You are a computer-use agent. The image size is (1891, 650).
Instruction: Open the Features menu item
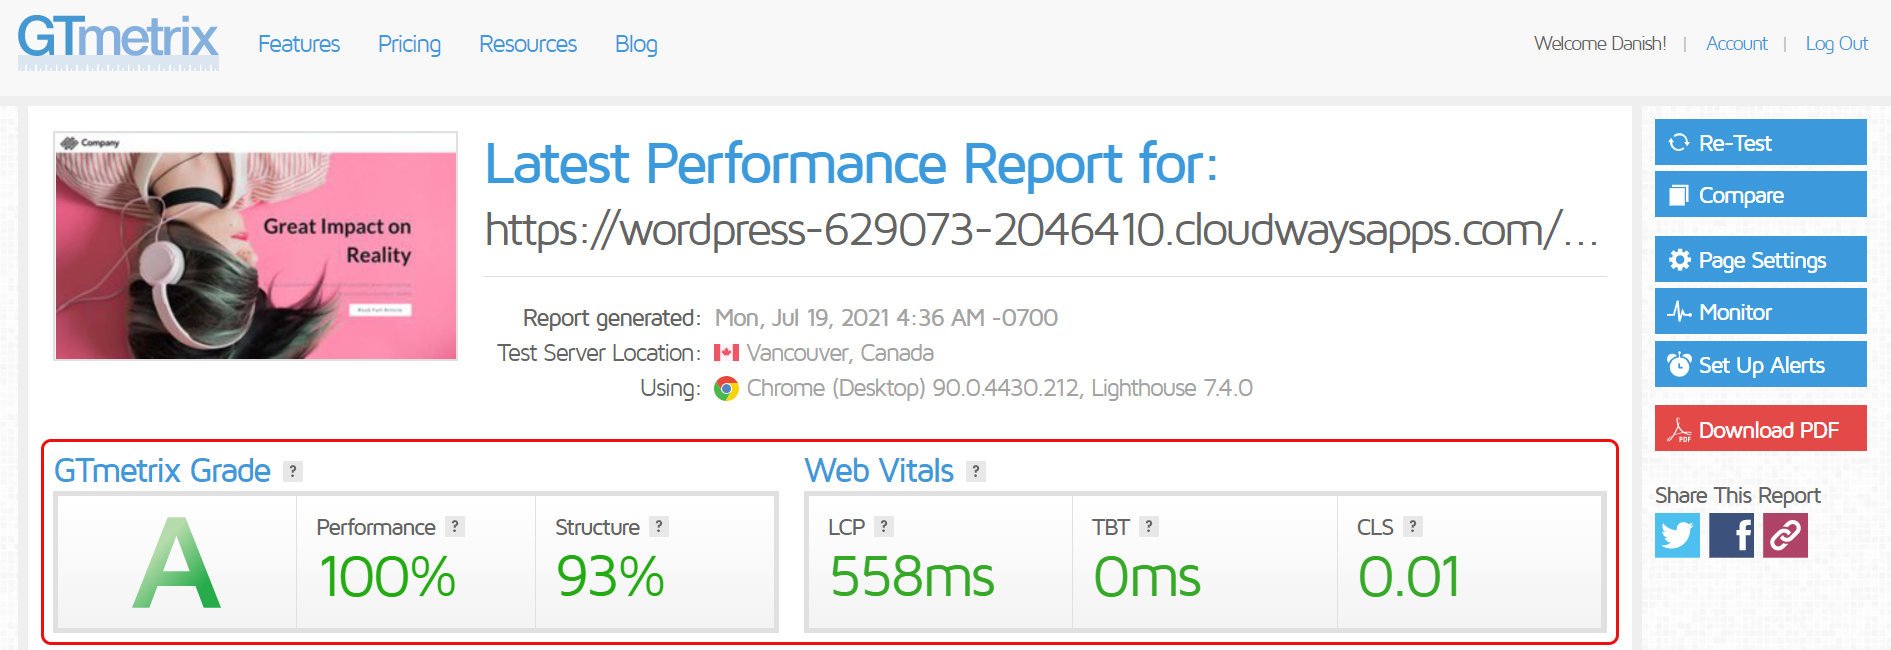coord(299,44)
